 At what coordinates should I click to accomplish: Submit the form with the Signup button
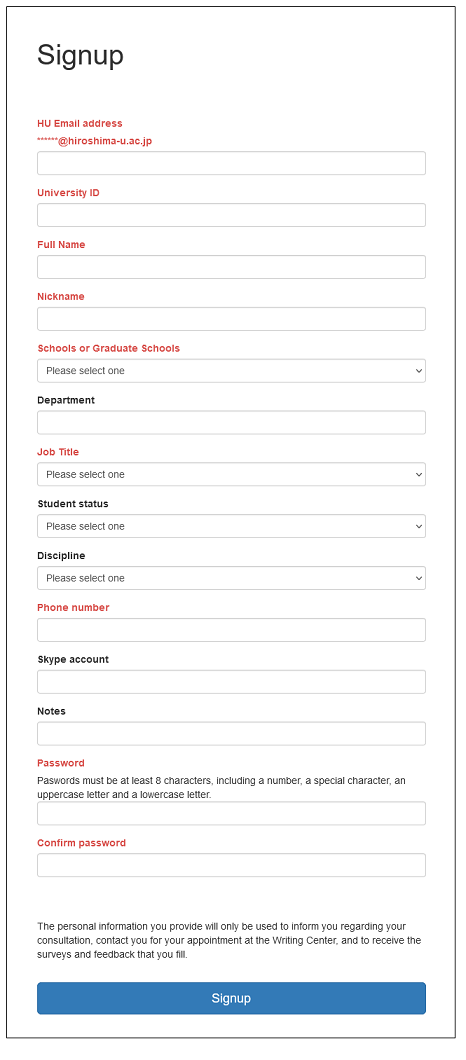point(231,998)
